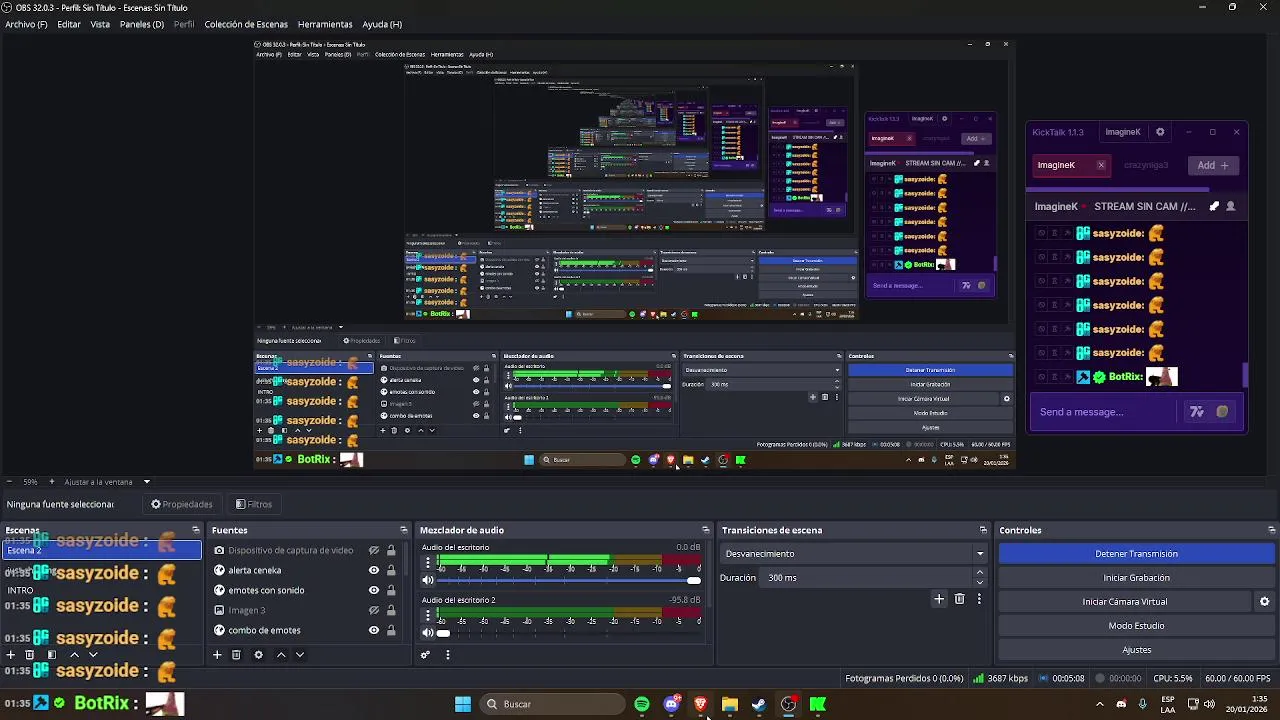This screenshot has height=720, width=1280.
Task: Toggle visibility of combo de emotes source
Action: (x=374, y=630)
